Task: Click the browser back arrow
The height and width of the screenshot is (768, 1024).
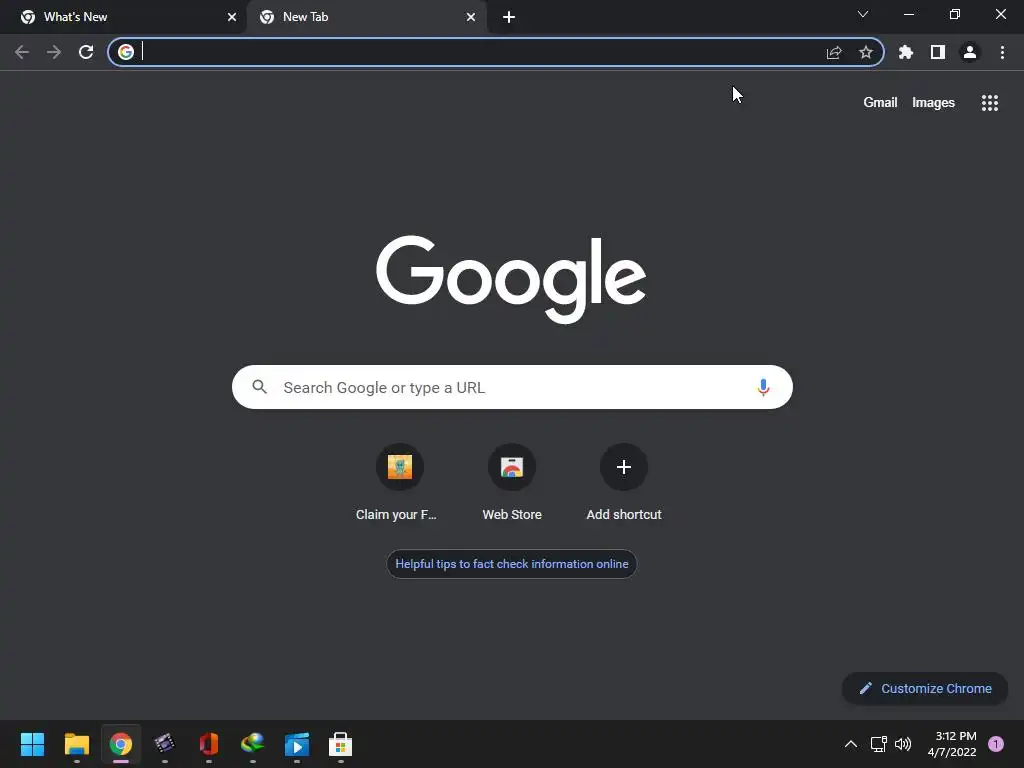Action: 22,52
